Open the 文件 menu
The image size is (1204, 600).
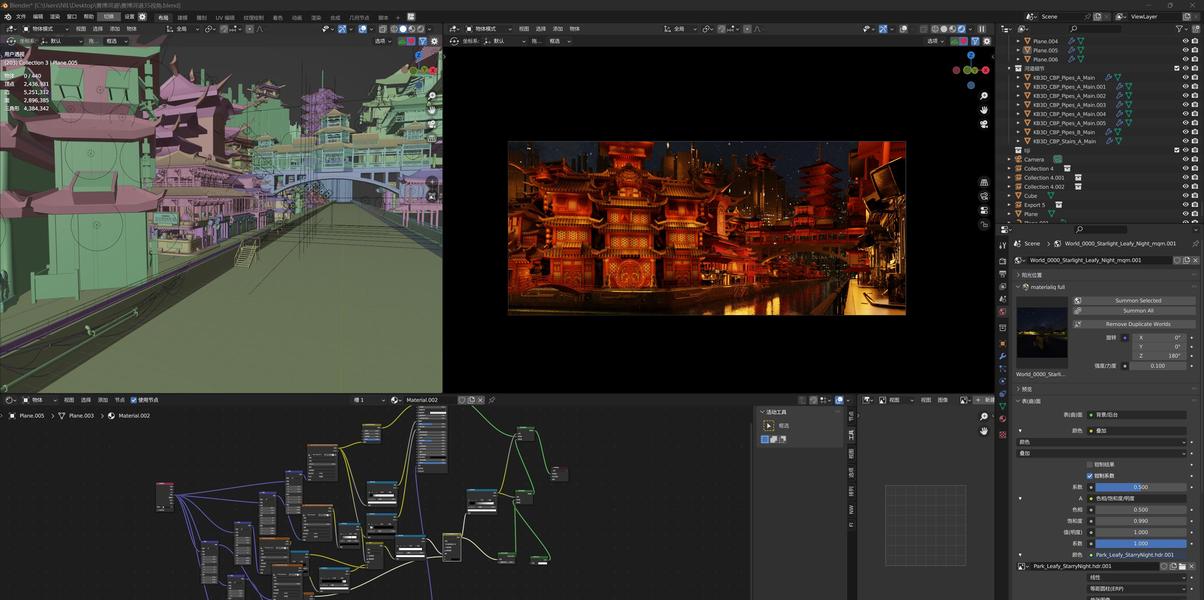pos(21,17)
